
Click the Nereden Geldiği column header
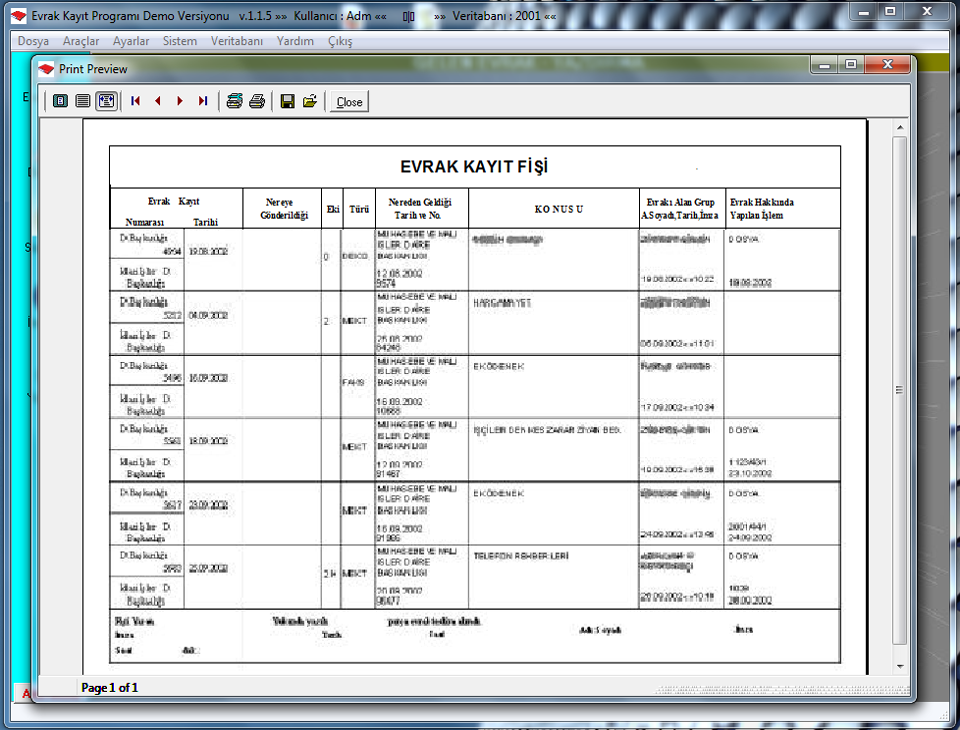tap(419, 209)
